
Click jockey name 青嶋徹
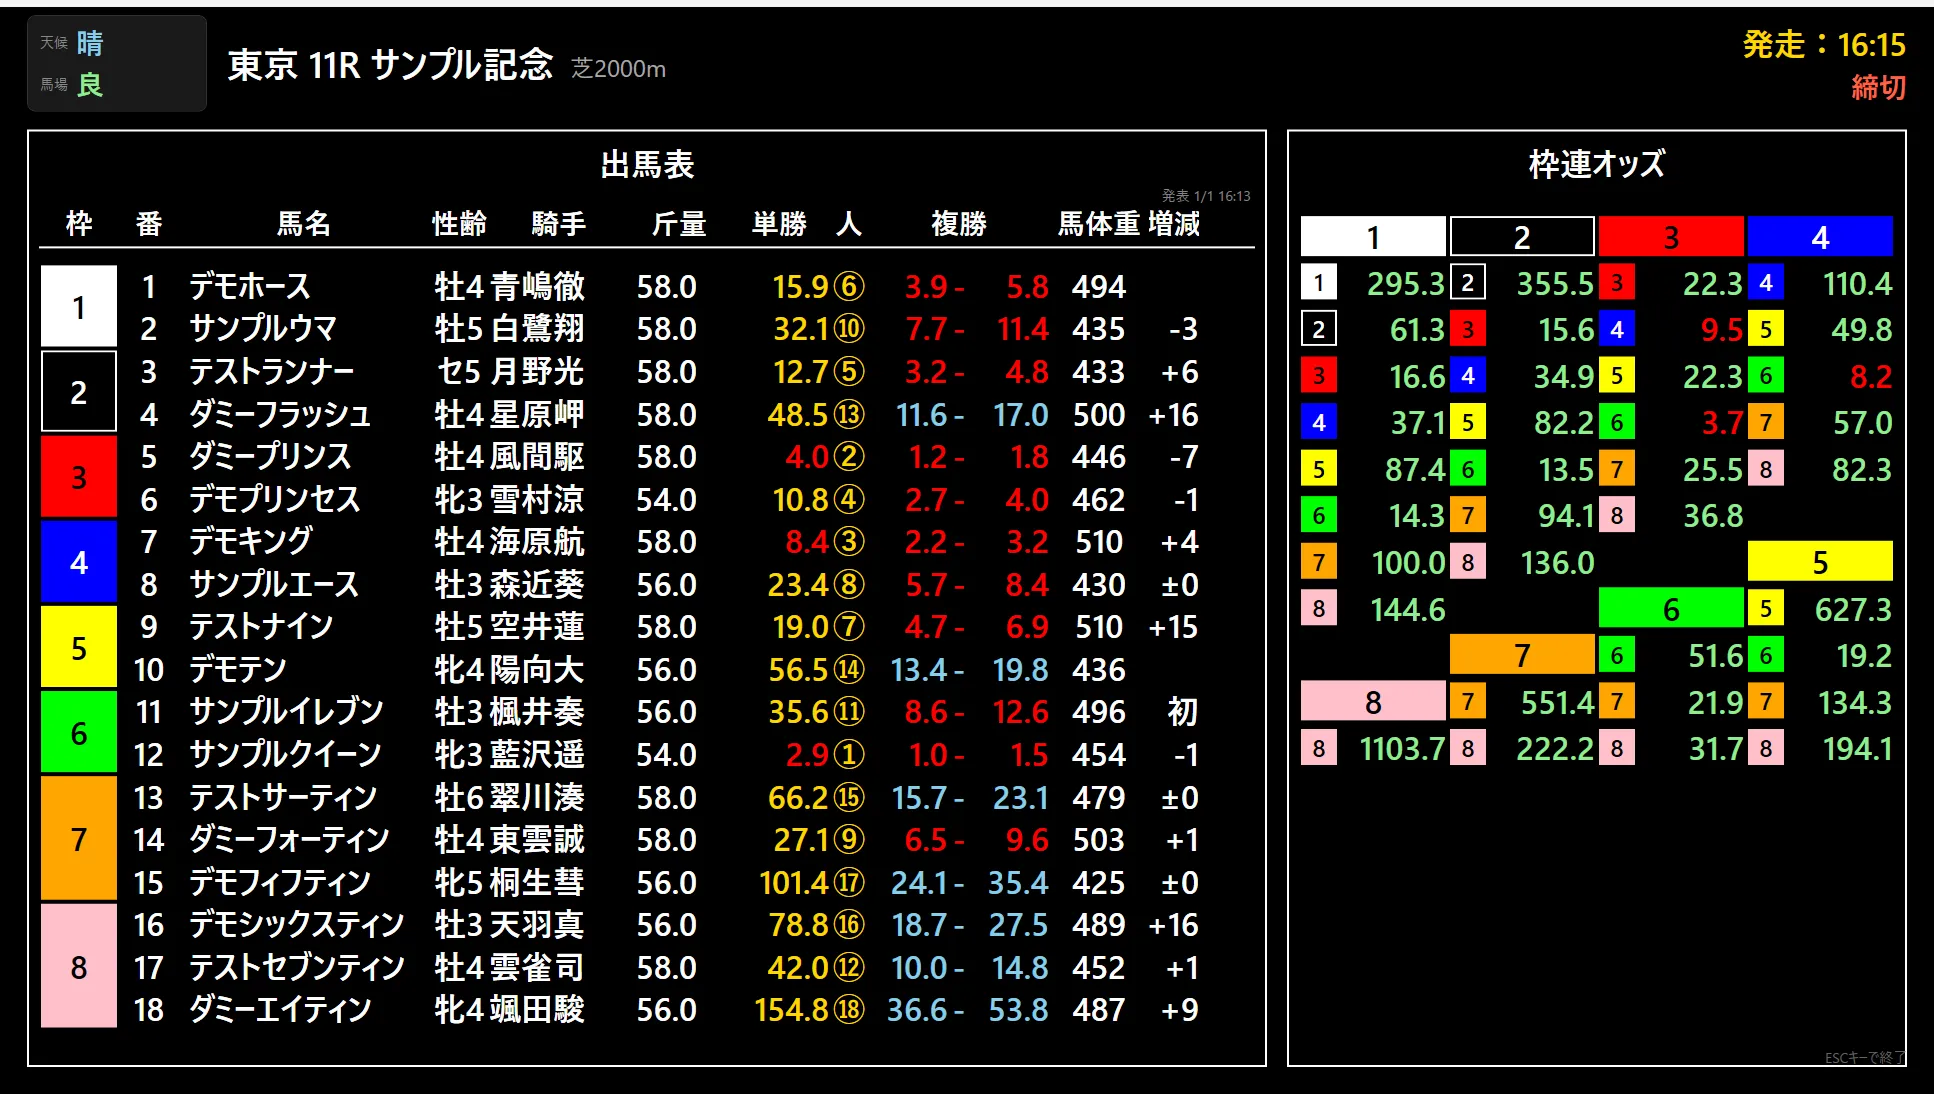coord(537,287)
